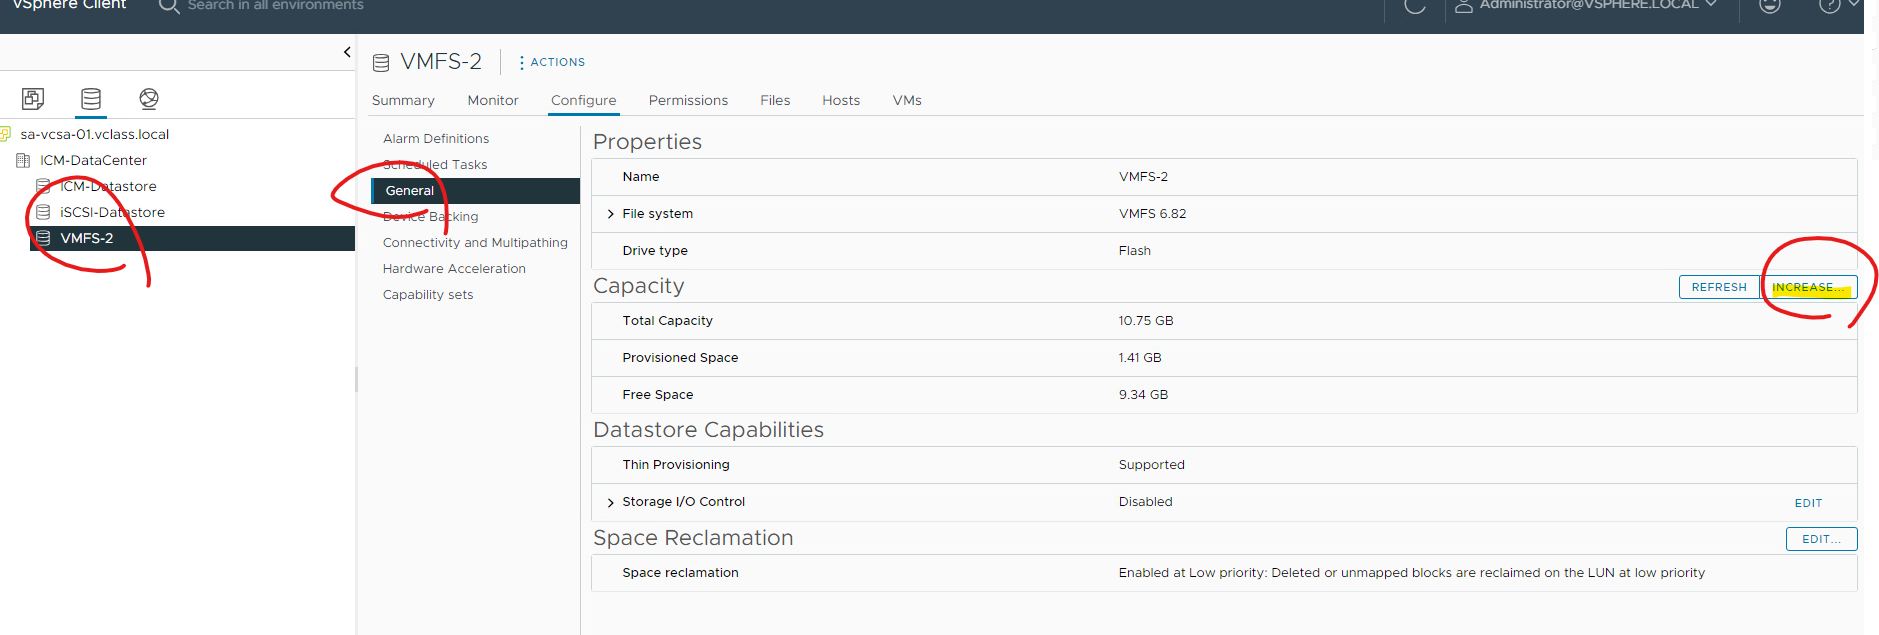1879x635 pixels.
Task: Click the vCenter server icon for sa-vcsa-01
Action: (x=5, y=134)
